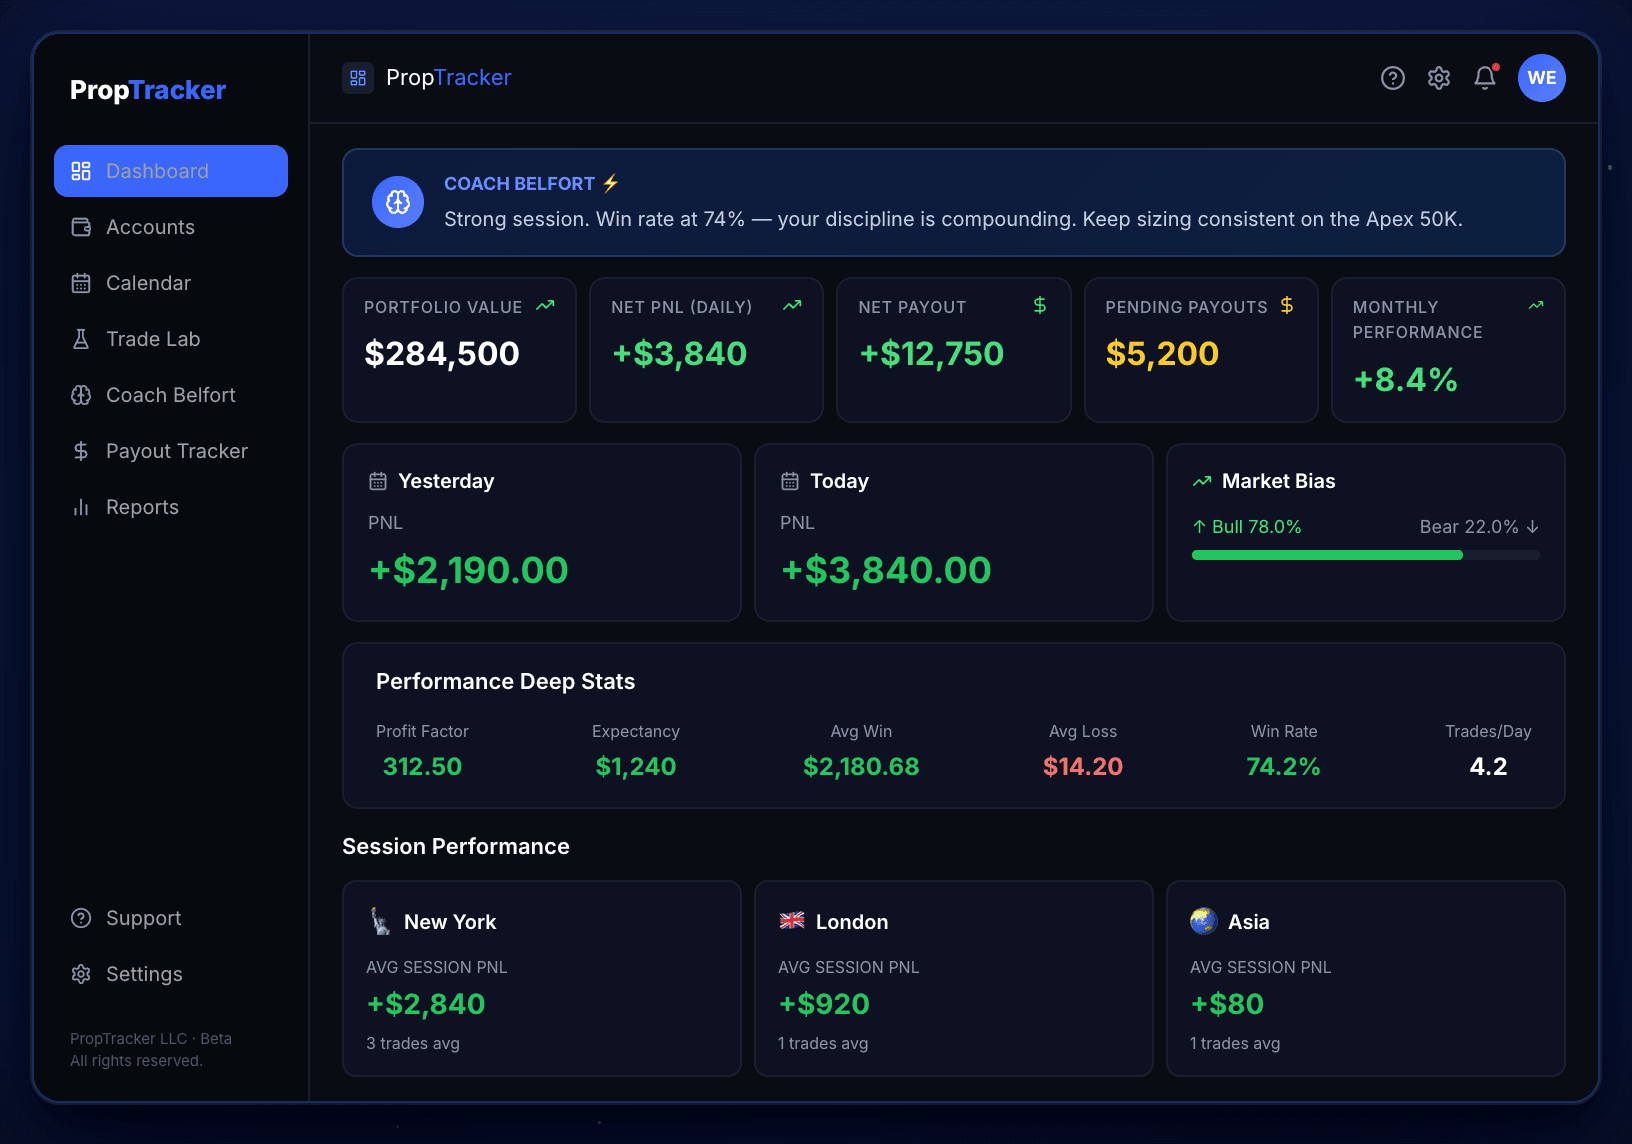Click the Pending Payouts dollar icon
1632x1144 pixels.
coord(1287,305)
